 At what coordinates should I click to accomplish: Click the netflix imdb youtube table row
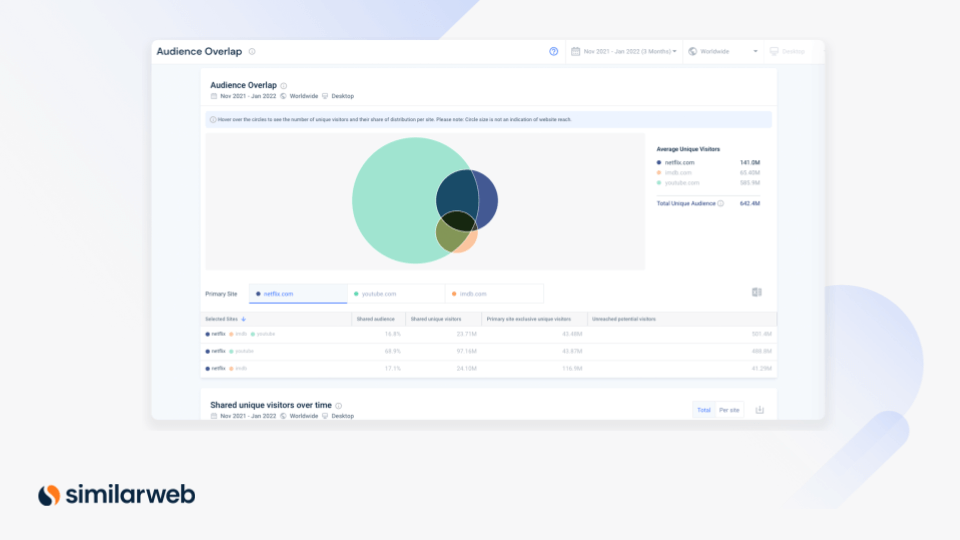click(x=488, y=334)
